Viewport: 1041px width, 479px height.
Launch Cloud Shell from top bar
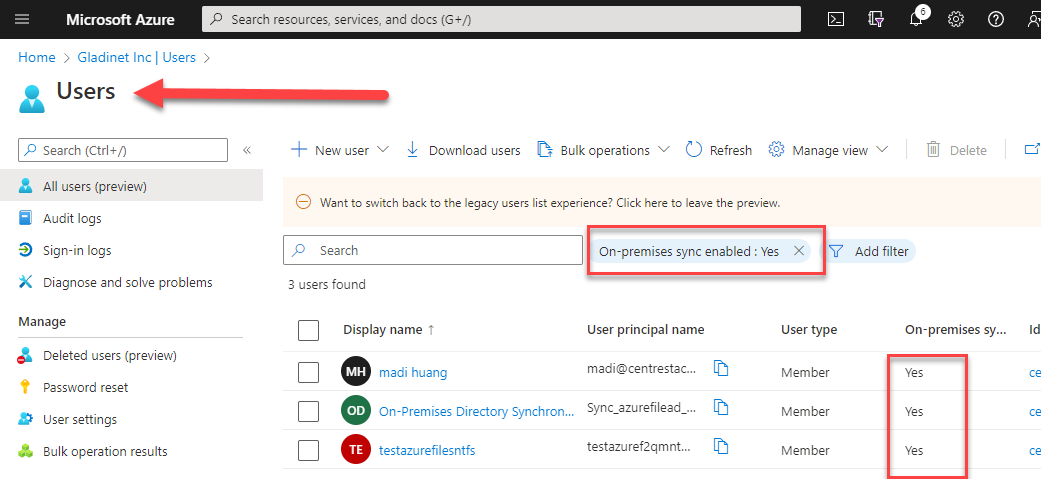coord(836,19)
